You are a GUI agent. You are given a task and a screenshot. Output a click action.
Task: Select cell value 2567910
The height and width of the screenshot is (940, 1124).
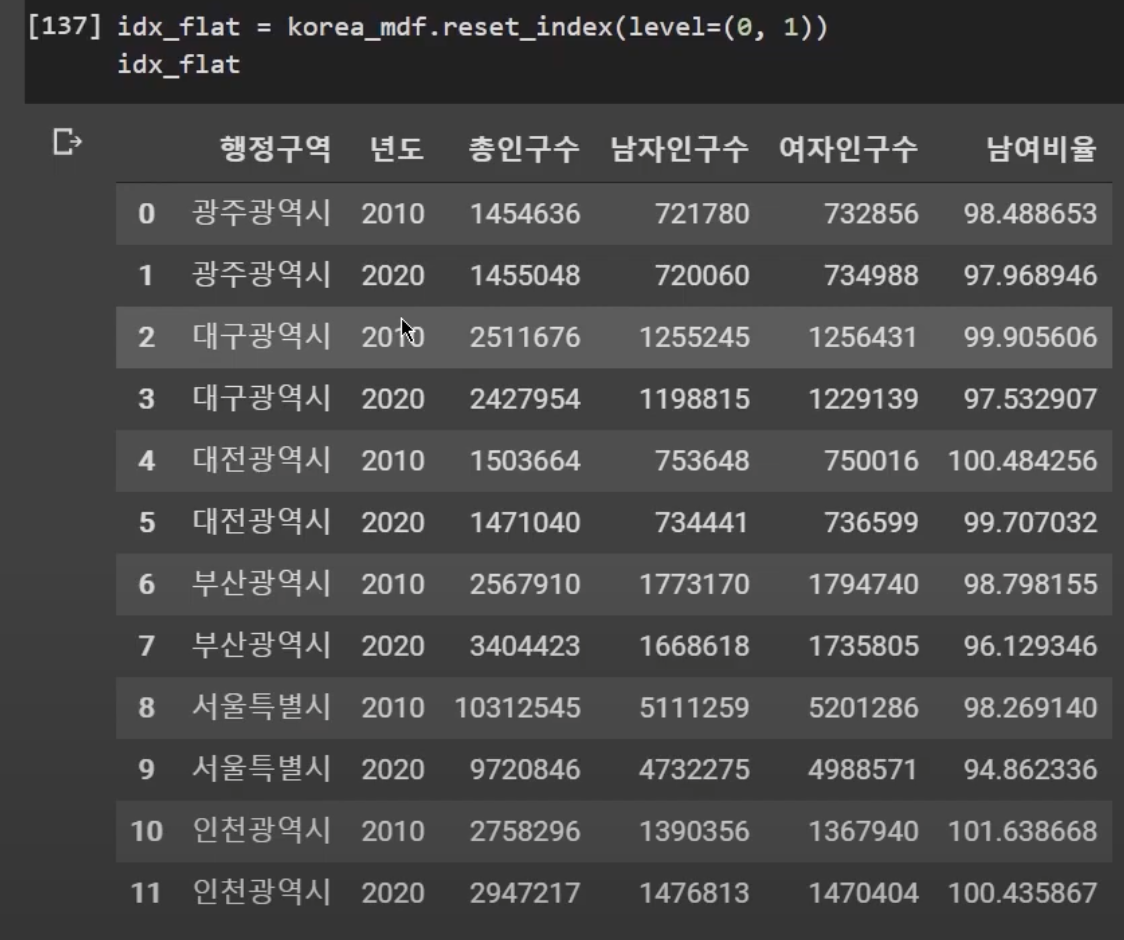[x=525, y=584]
